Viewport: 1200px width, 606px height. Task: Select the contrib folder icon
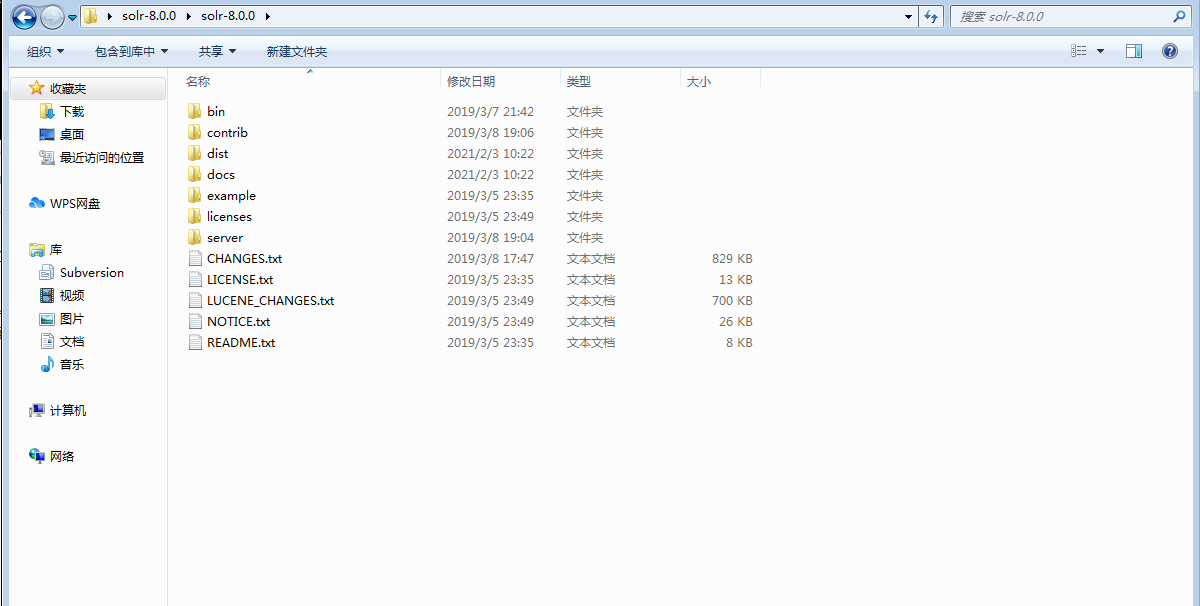tap(194, 133)
